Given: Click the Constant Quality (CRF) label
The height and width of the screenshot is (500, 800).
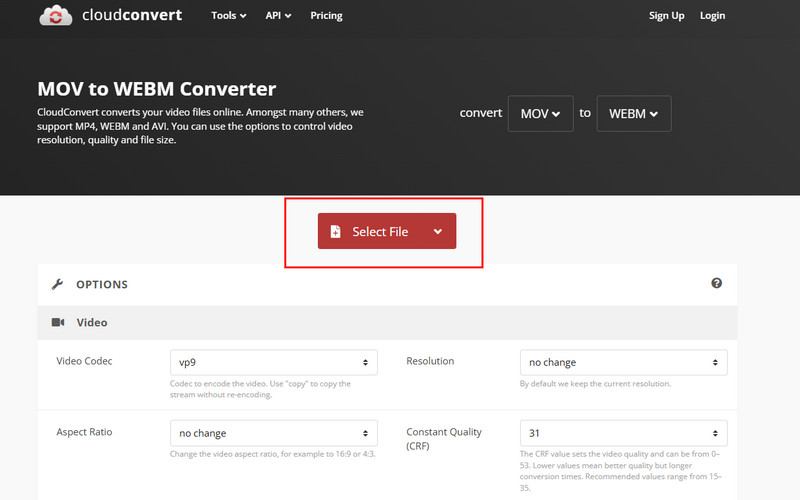Looking at the screenshot, I should [x=444, y=439].
